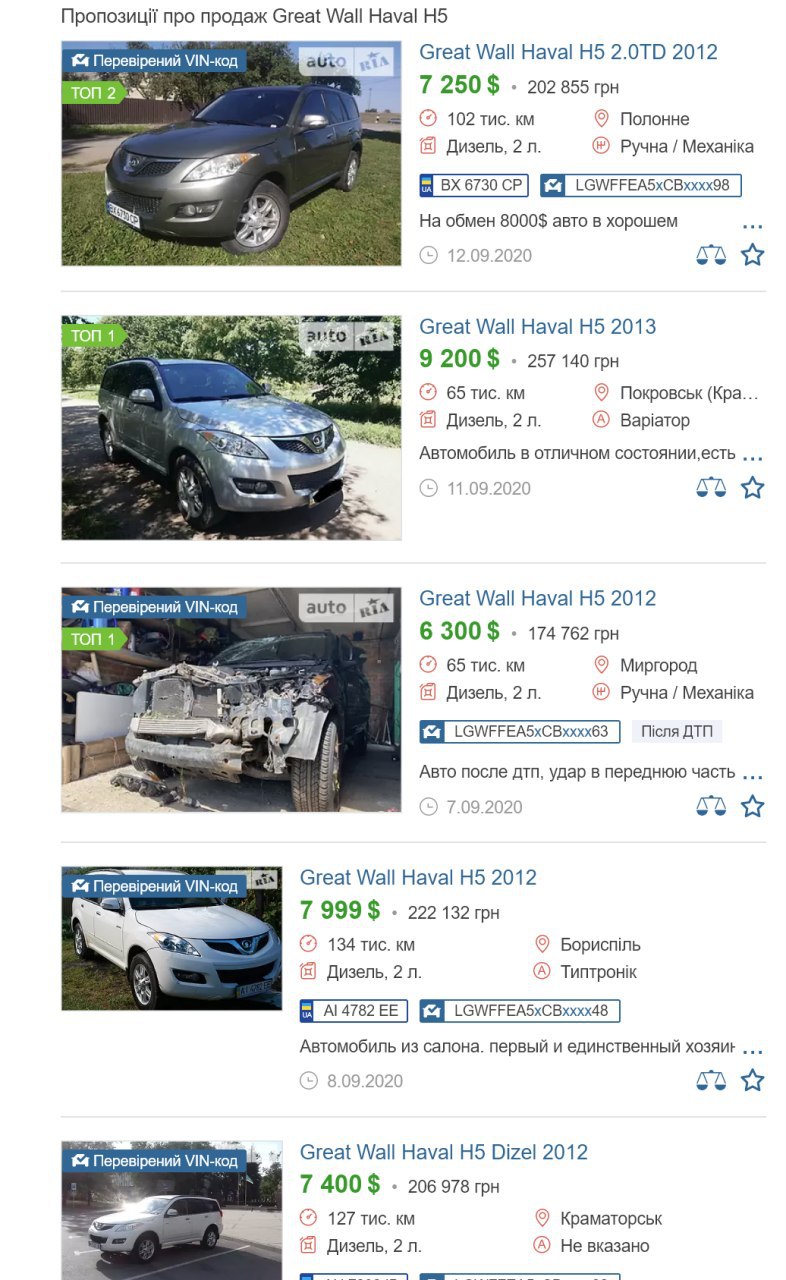Open the silver Haval H5 2013 photo
Viewport: 786px width, 1280px height.
[x=231, y=428]
